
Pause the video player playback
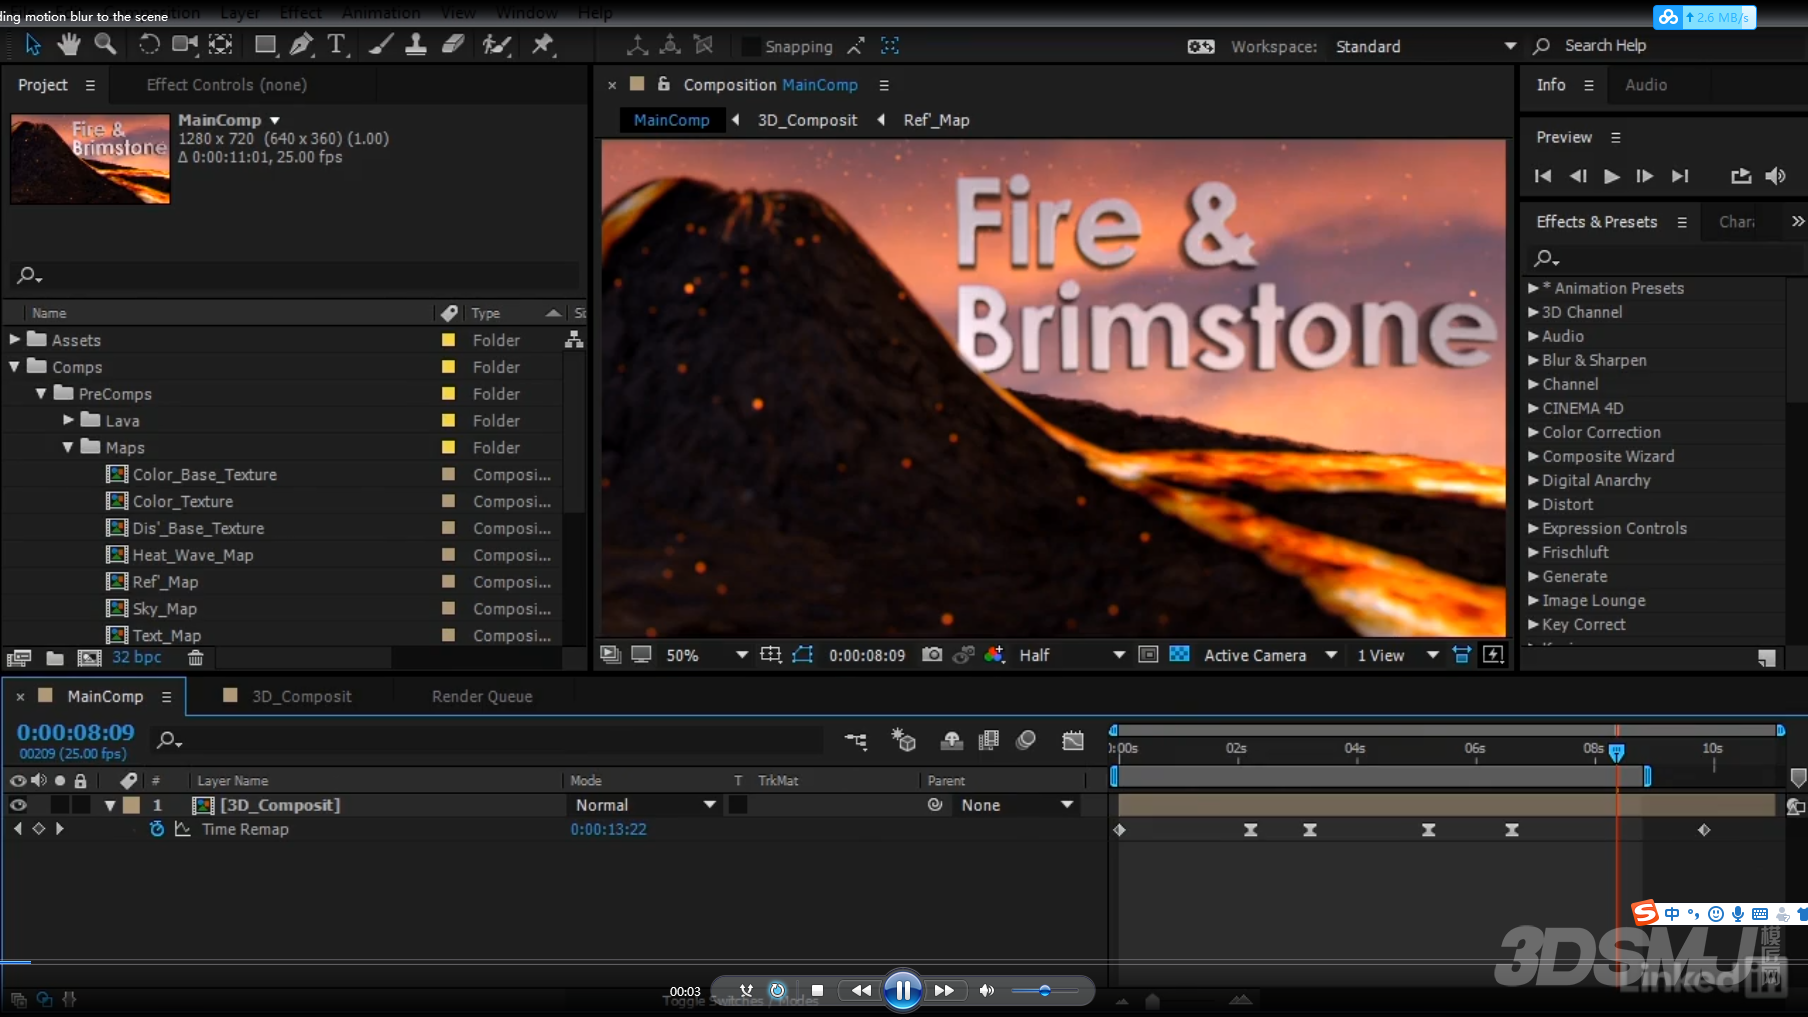tap(903, 990)
